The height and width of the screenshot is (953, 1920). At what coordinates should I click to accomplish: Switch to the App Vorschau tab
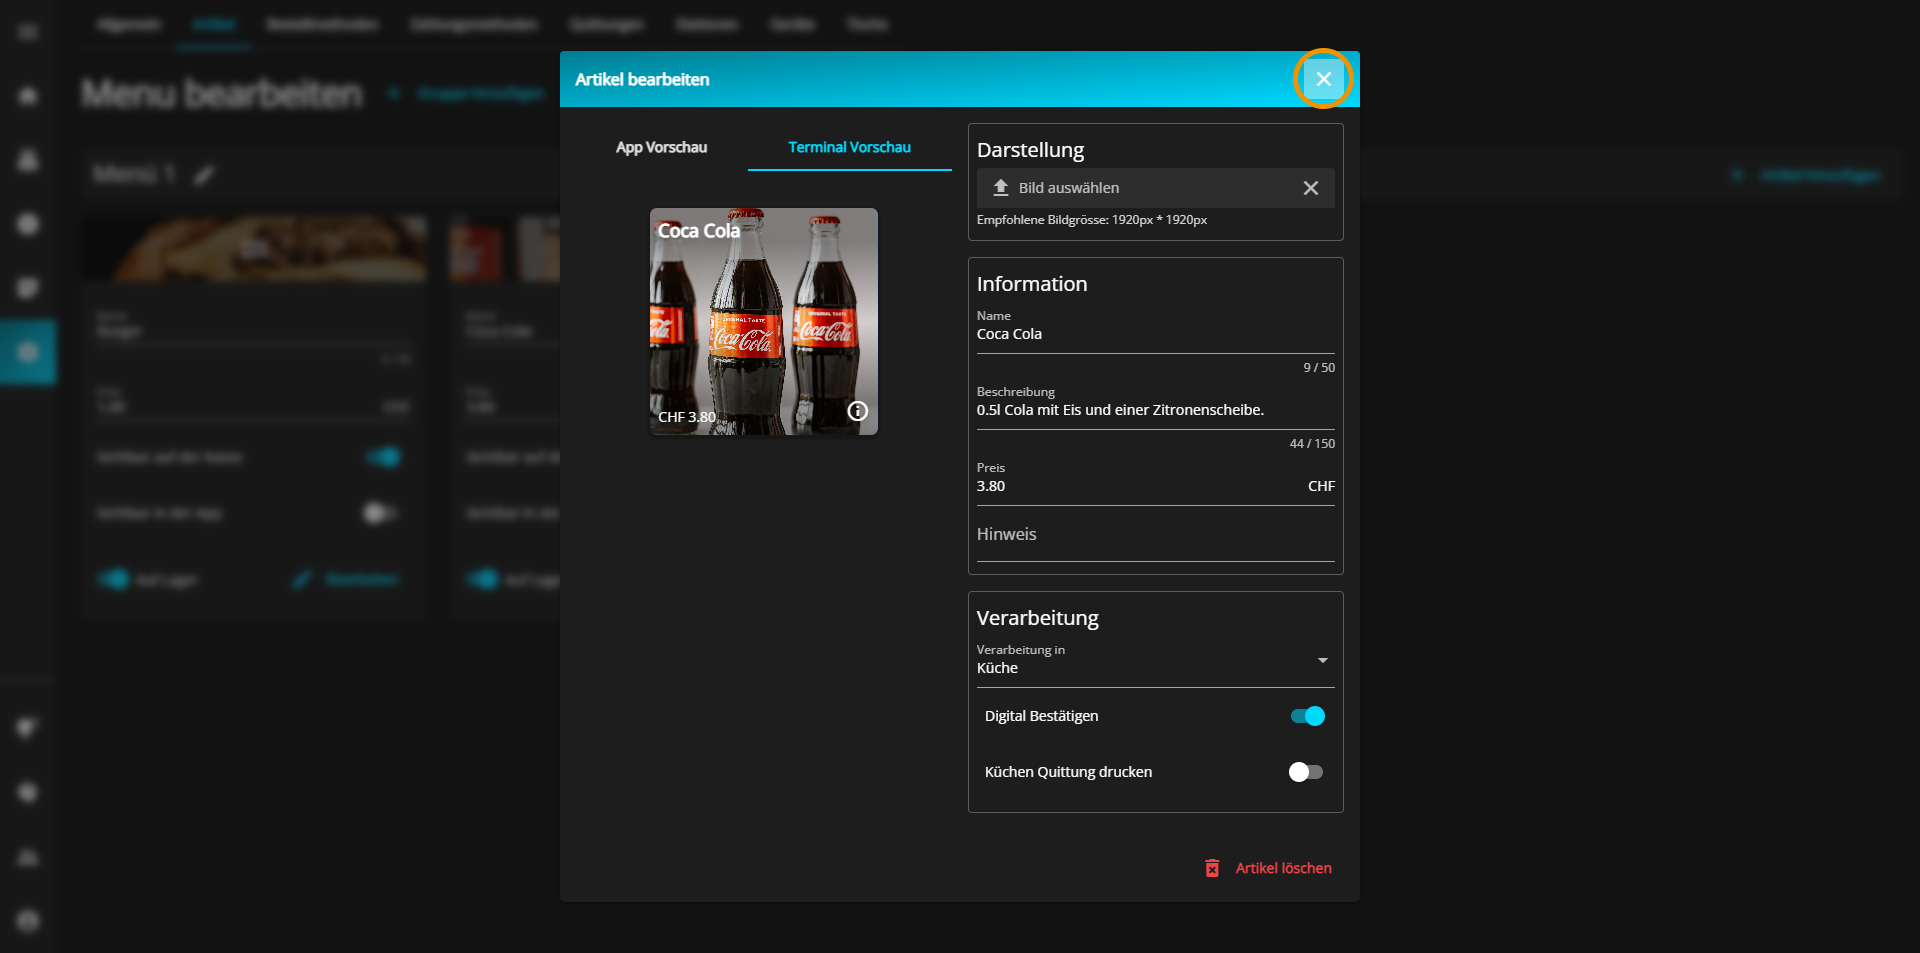coord(661,147)
